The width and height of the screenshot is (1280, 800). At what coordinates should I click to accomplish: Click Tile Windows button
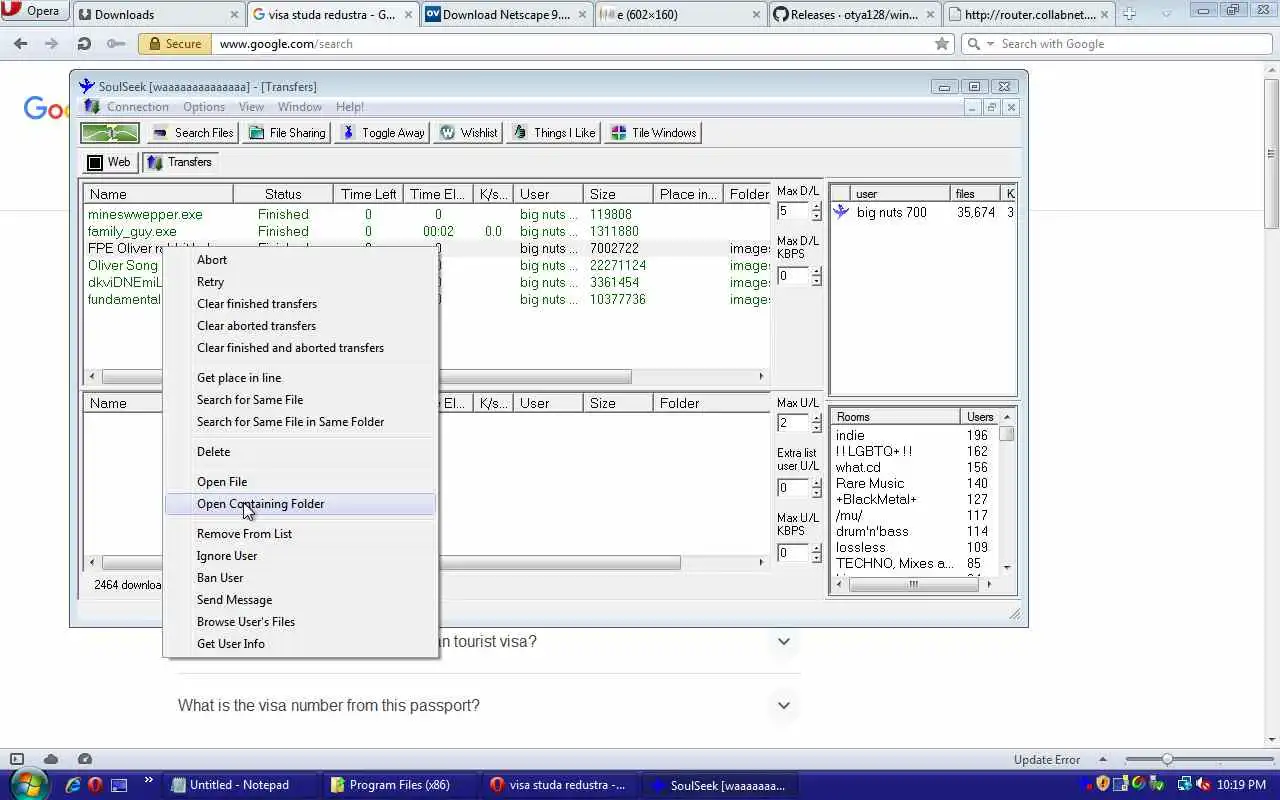pyautogui.click(x=653, y=133)
